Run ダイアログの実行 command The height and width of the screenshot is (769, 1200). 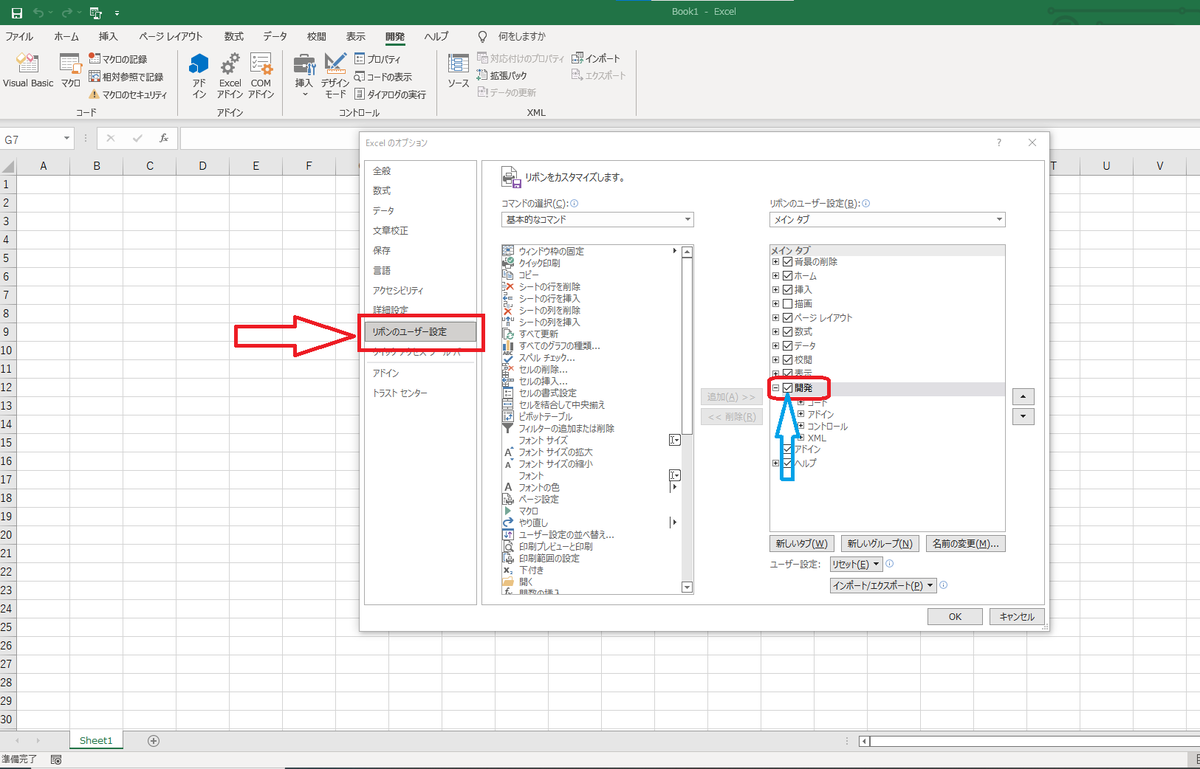[x=389, y=94]
